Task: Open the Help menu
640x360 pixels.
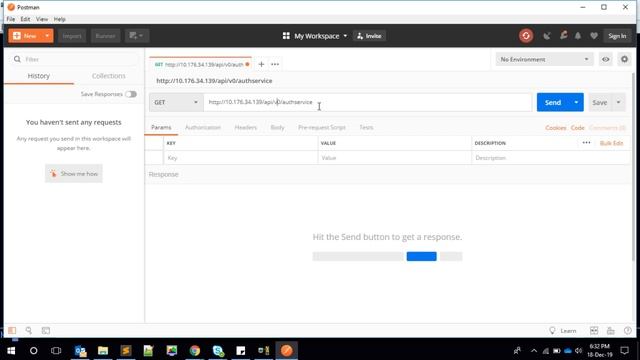Action: (x=60, y=19)
